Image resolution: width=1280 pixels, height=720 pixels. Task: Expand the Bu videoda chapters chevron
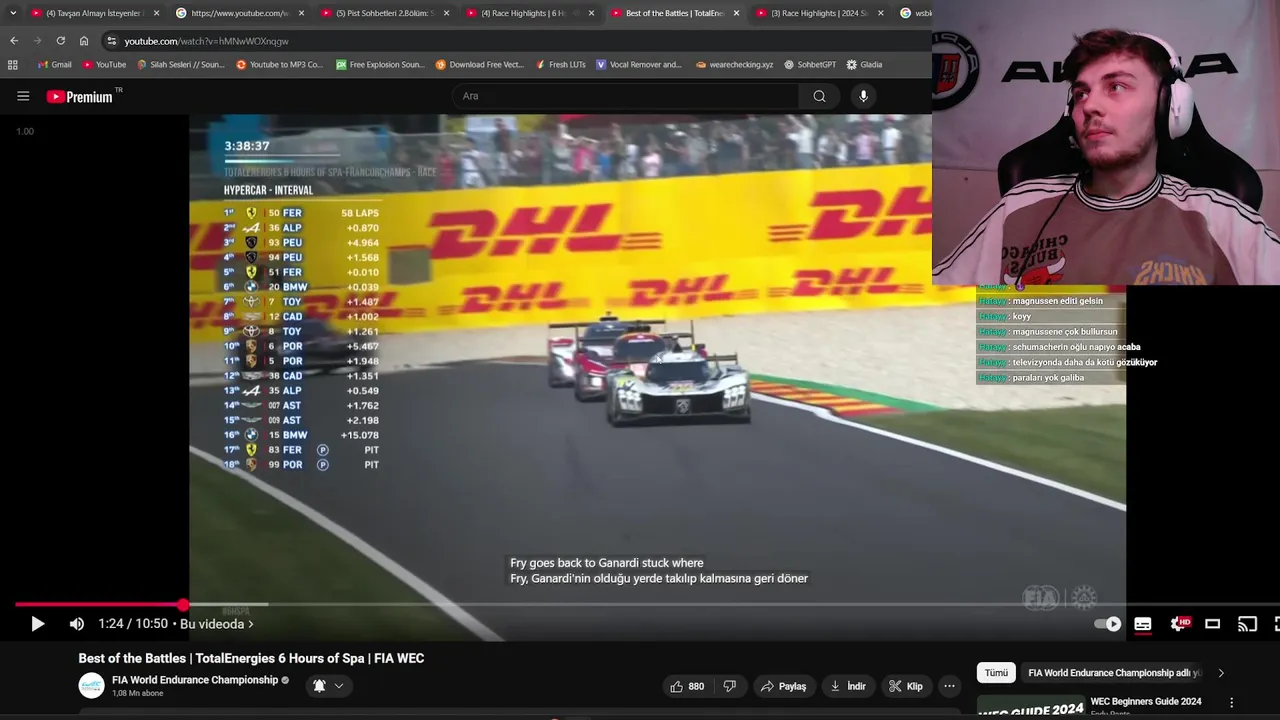point(250,624)
